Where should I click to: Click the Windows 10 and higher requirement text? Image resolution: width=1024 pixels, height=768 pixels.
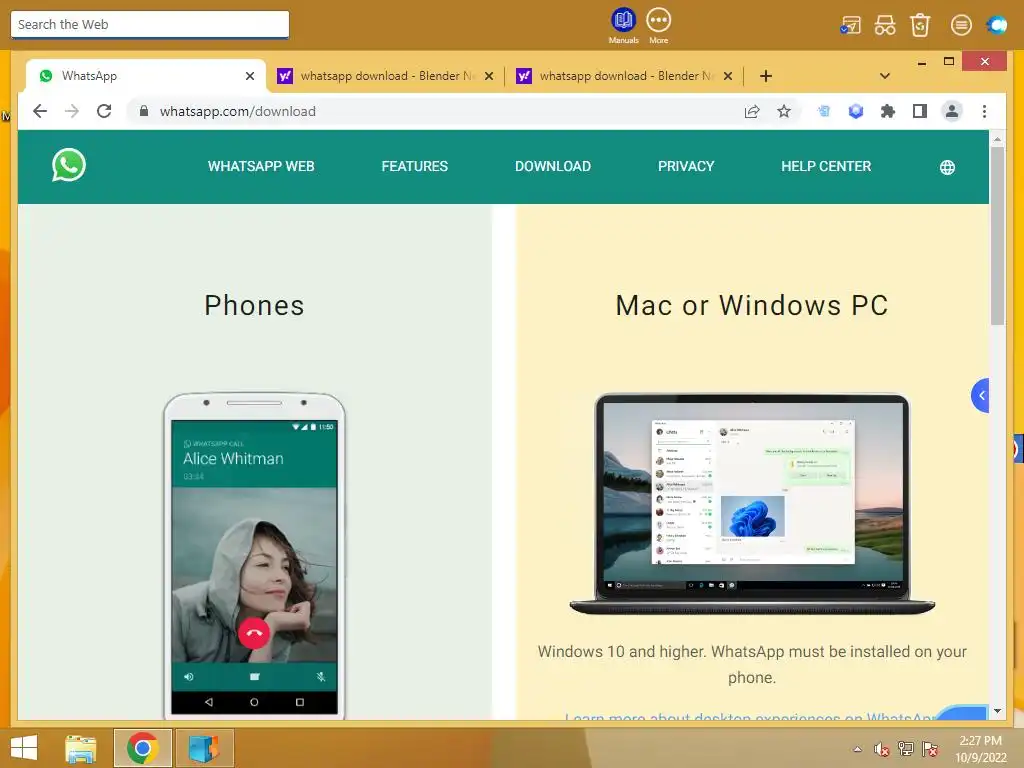pos(752,664)
